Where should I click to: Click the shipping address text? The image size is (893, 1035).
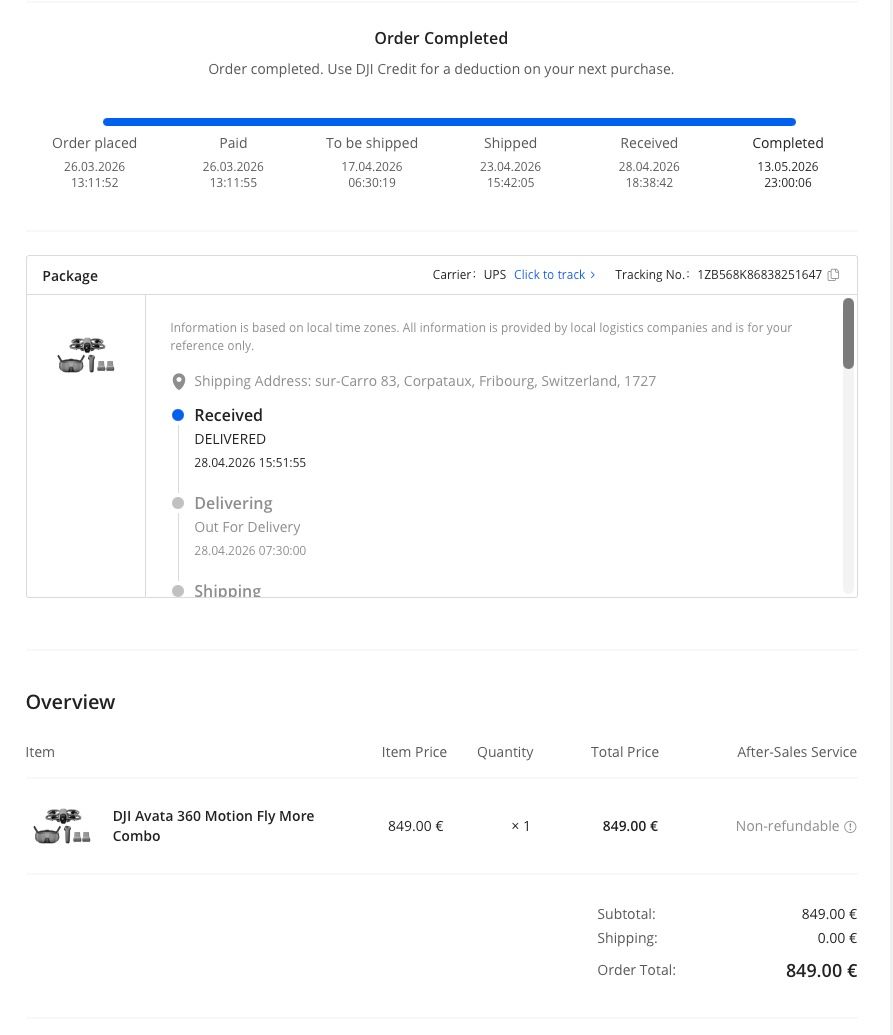(x=425, y=381)
